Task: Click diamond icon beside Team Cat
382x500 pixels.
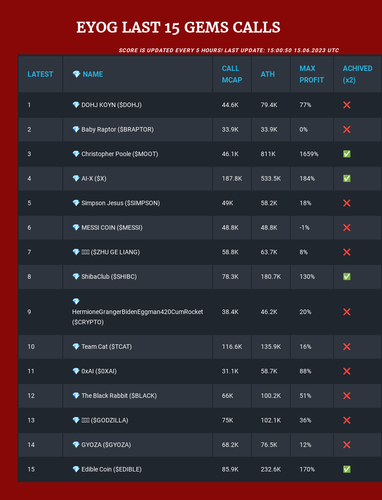Action: 76,347
